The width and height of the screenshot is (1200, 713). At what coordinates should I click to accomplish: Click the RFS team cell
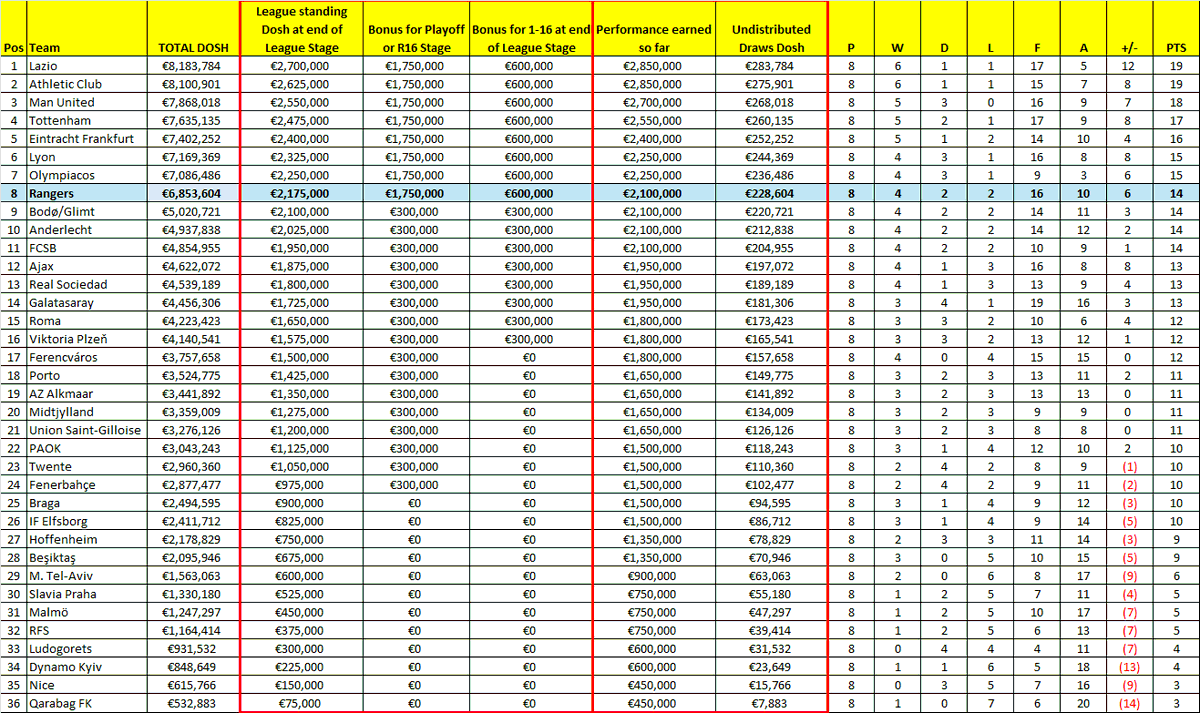tap(87, 630)
